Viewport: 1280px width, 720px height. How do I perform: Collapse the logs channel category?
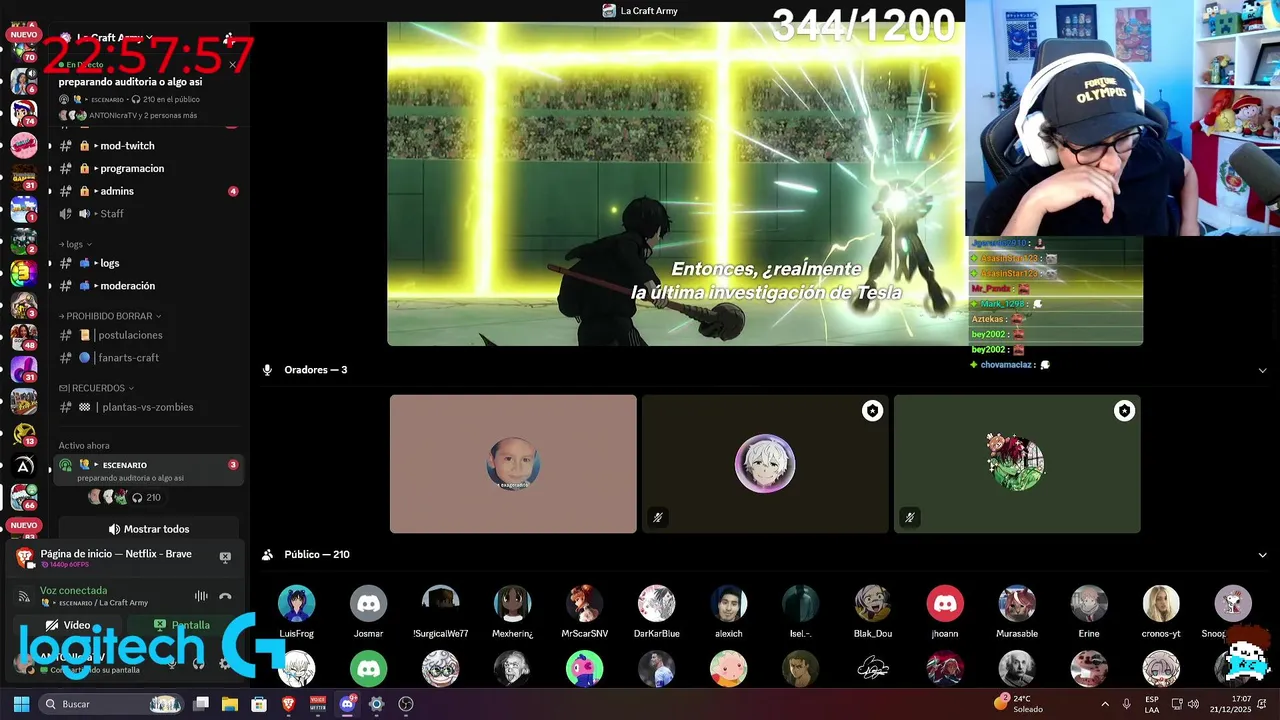click(x=75, y=244)
